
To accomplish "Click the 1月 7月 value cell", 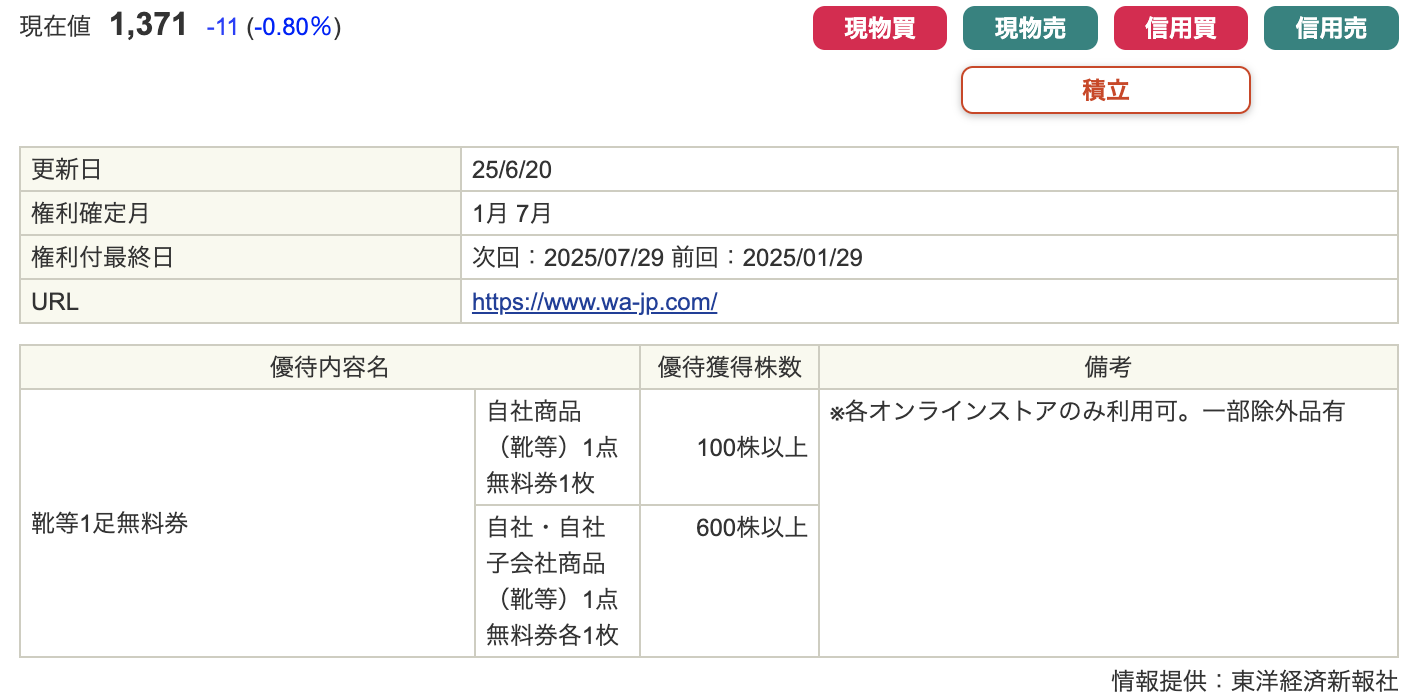I will [x=929, y=214].
